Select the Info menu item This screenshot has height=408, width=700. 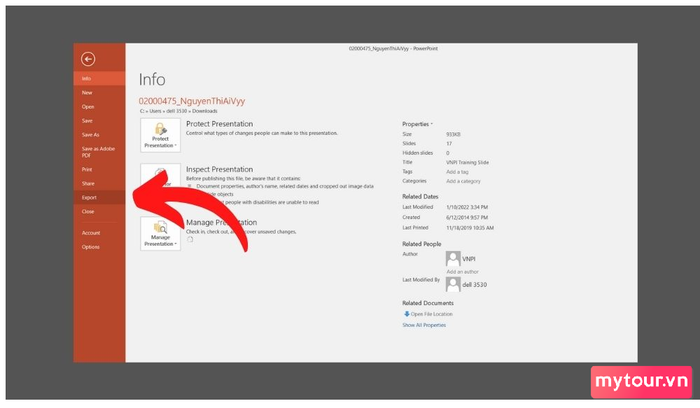[x=99, y=78]
